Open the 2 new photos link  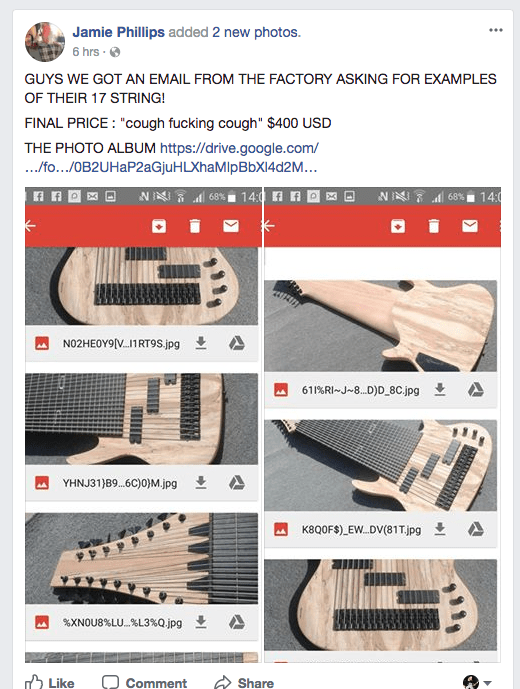click(x=256, y=32)
